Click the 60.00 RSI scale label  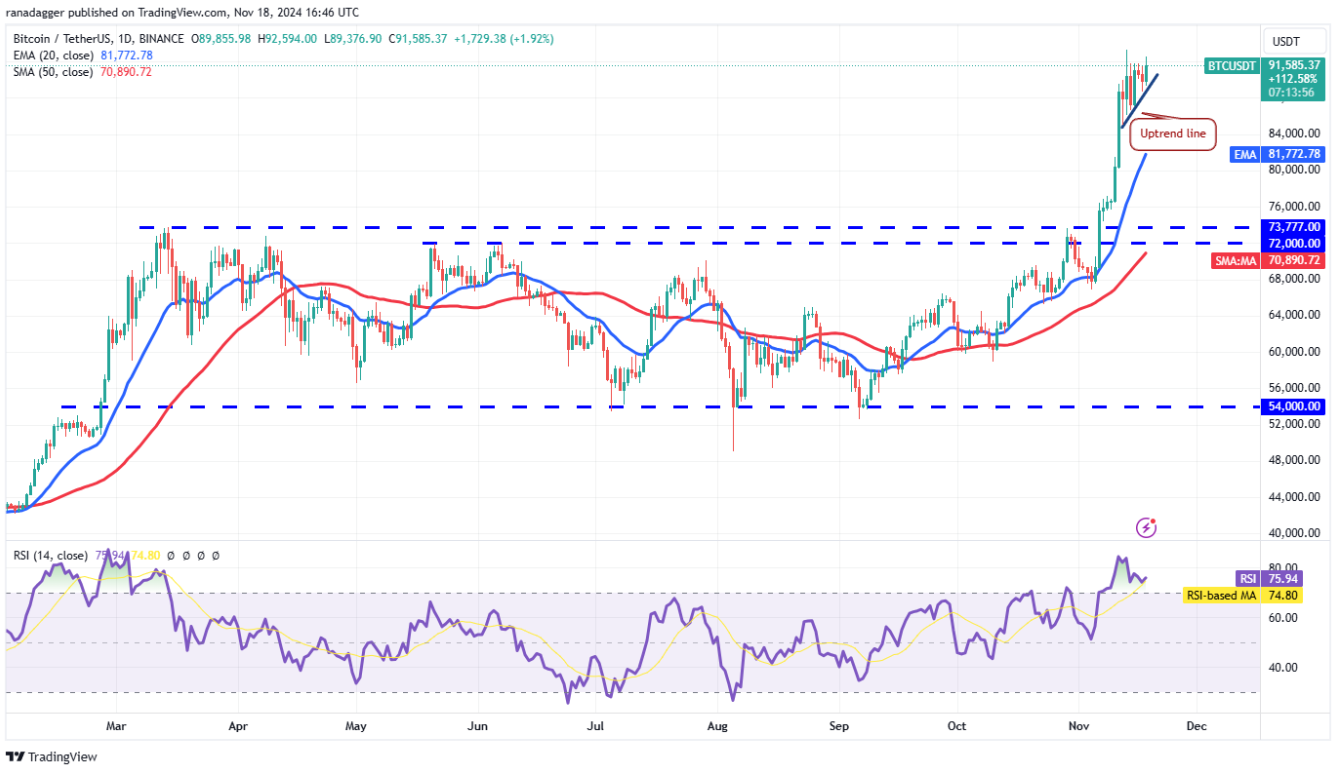[1283, 617]
